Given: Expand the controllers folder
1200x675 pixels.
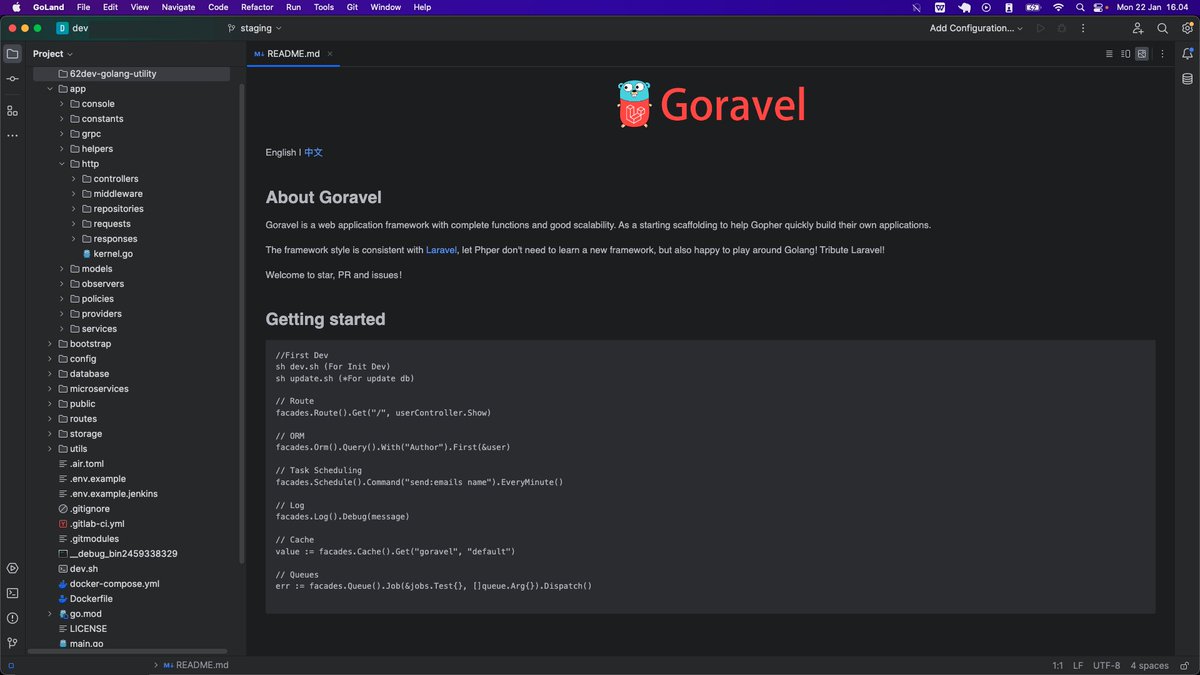Looking at the screenshot, I should [73, 179].
